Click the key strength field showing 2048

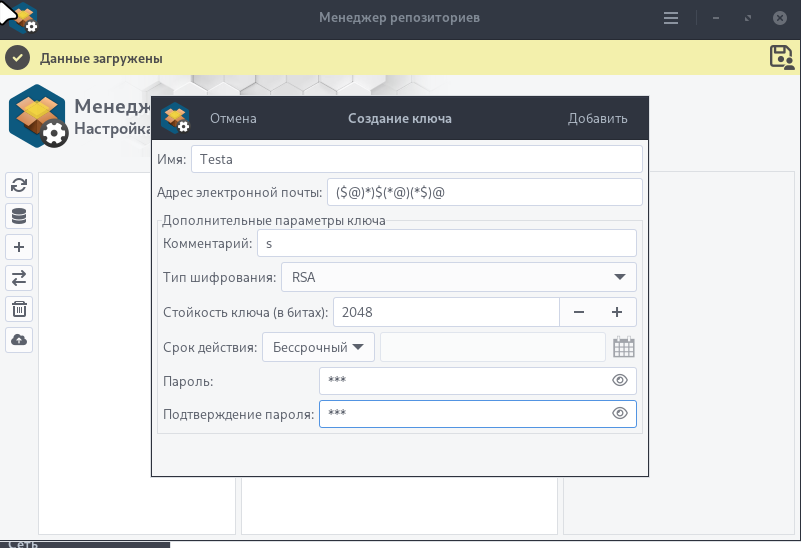(446, 312)
